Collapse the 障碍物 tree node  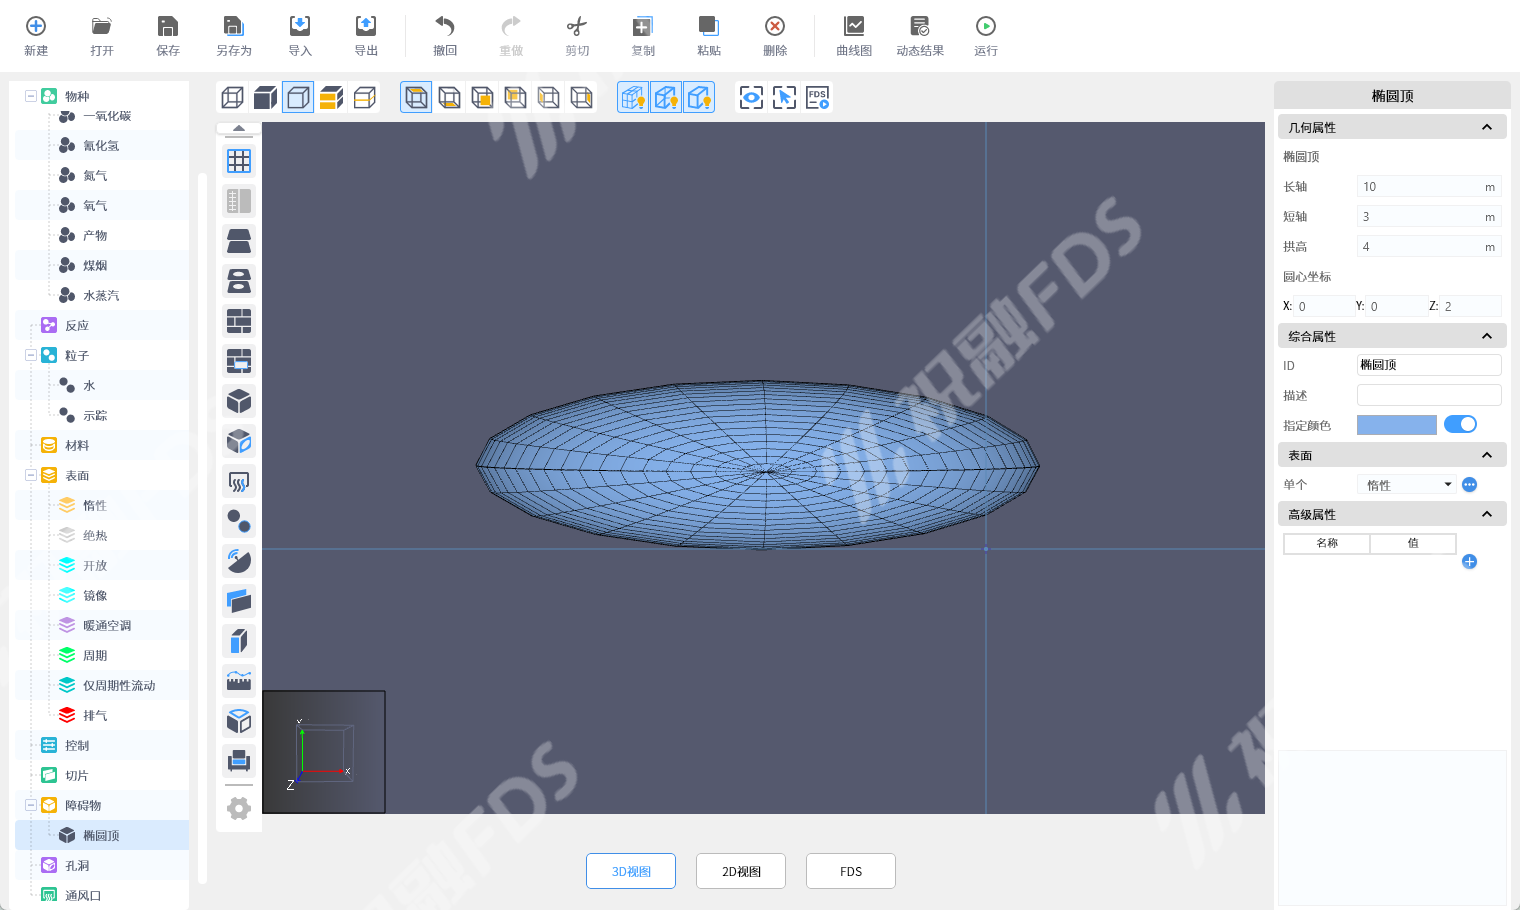[31, 805]
